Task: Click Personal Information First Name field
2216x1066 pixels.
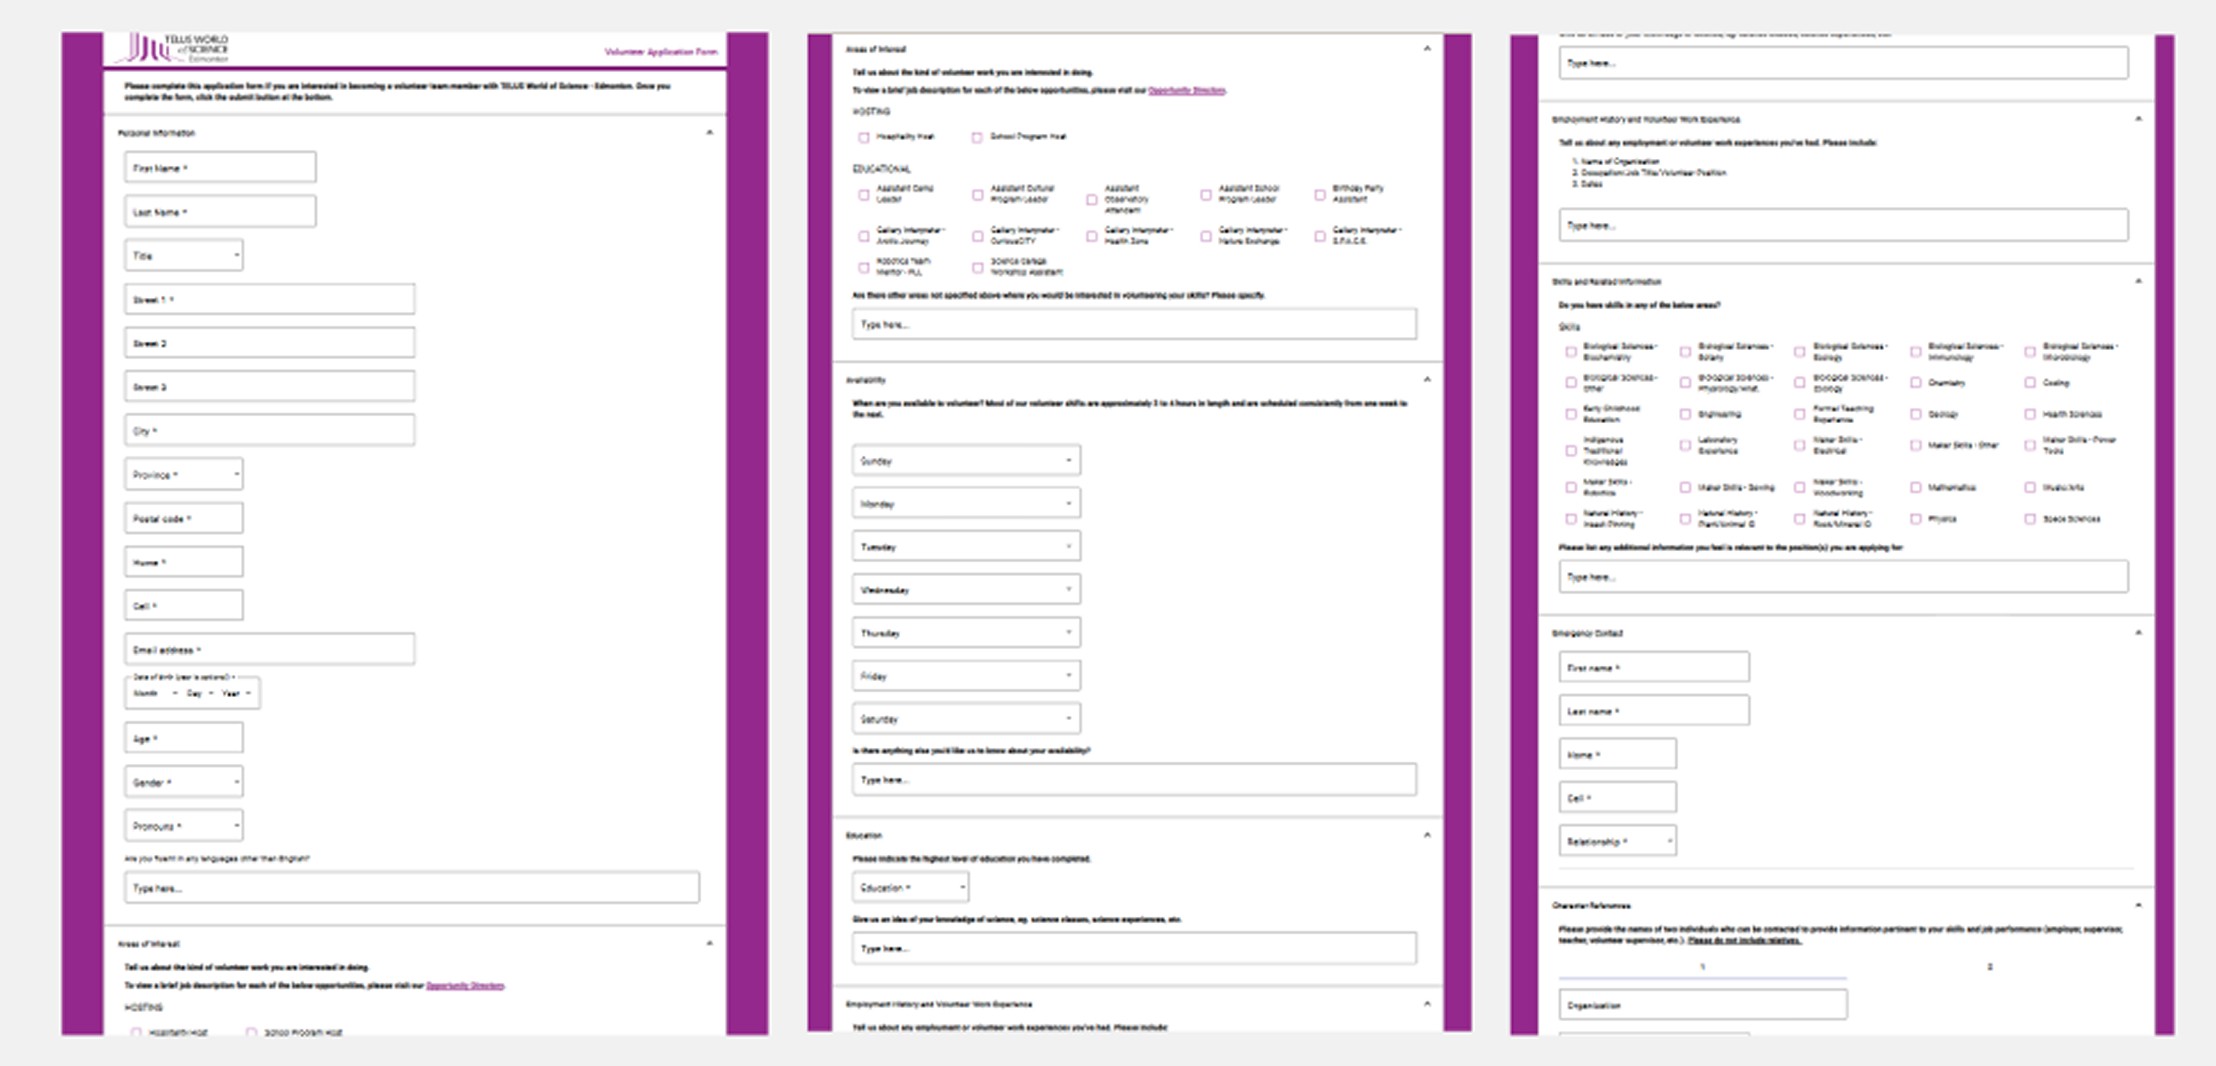Action: click(220, 168)
